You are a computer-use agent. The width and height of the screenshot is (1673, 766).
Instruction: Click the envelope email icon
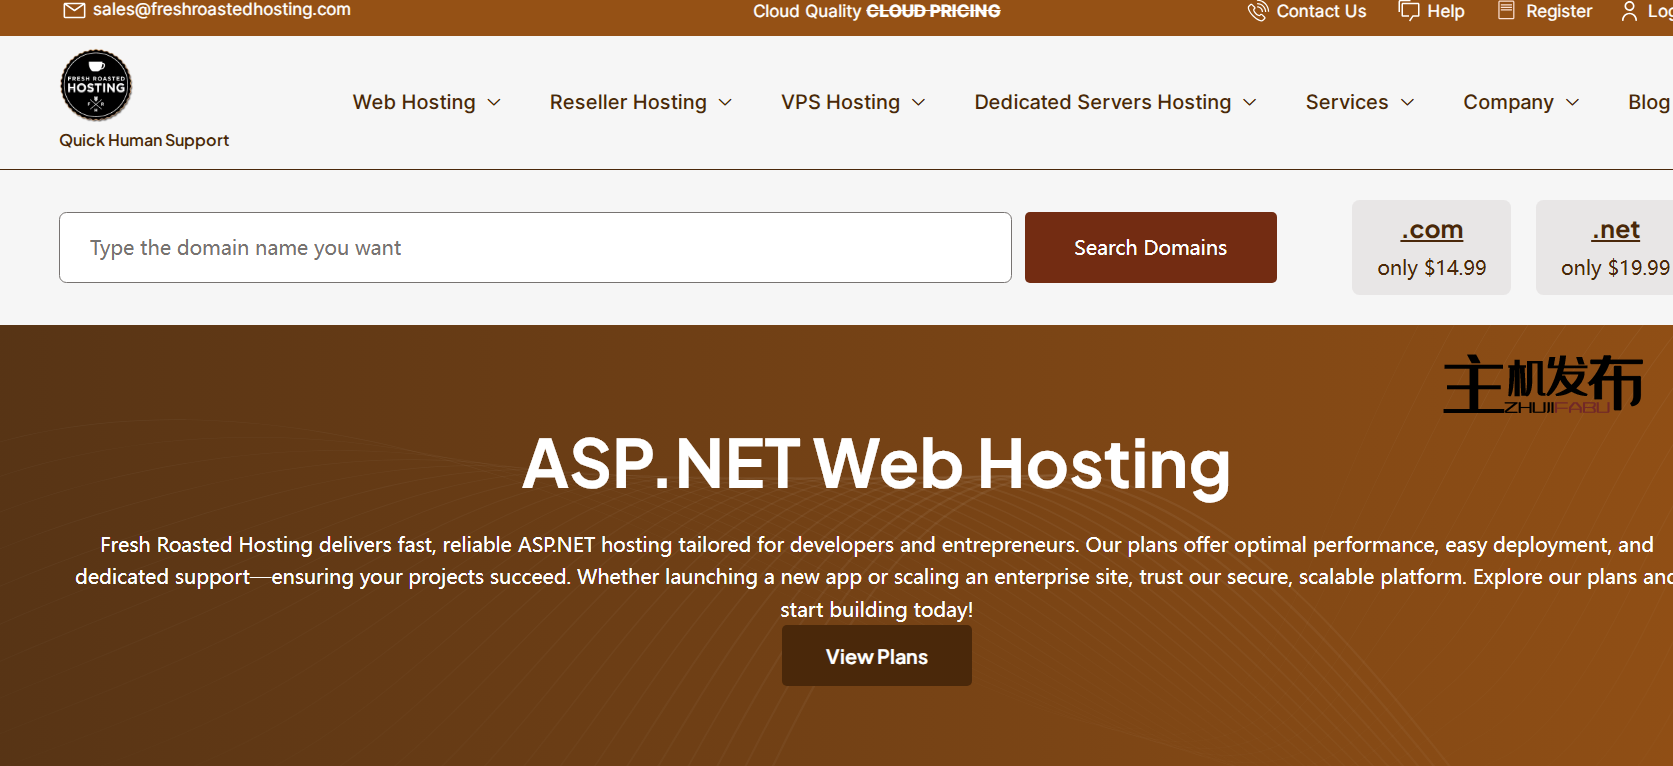(x=74, y=10)
